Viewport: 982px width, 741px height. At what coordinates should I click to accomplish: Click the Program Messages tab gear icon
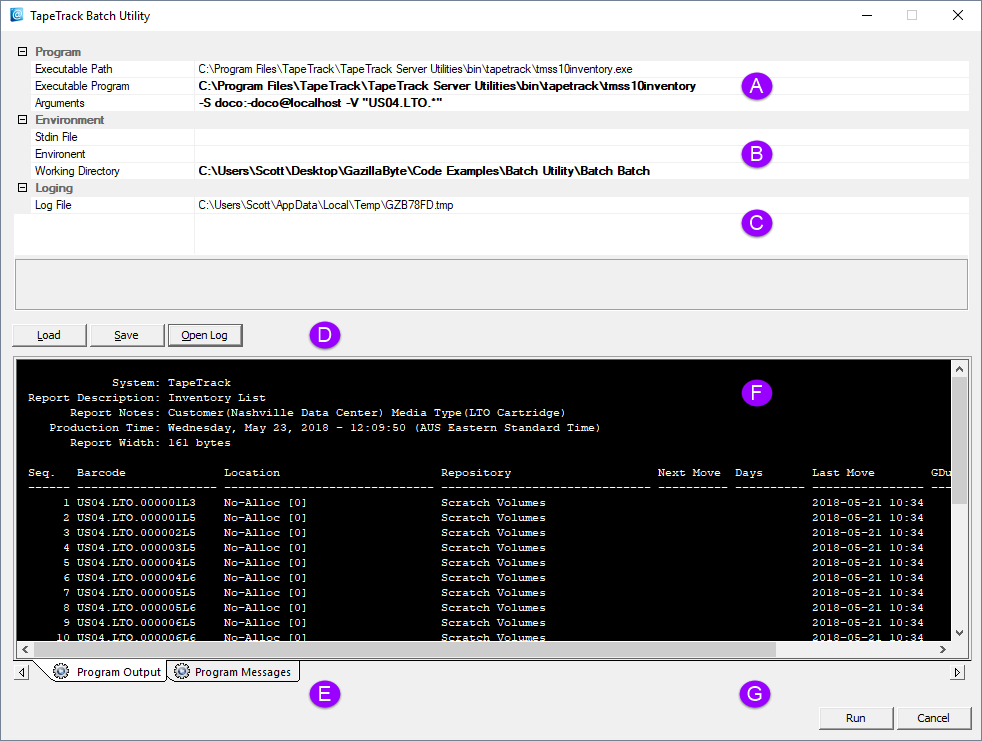pos(182,671)
